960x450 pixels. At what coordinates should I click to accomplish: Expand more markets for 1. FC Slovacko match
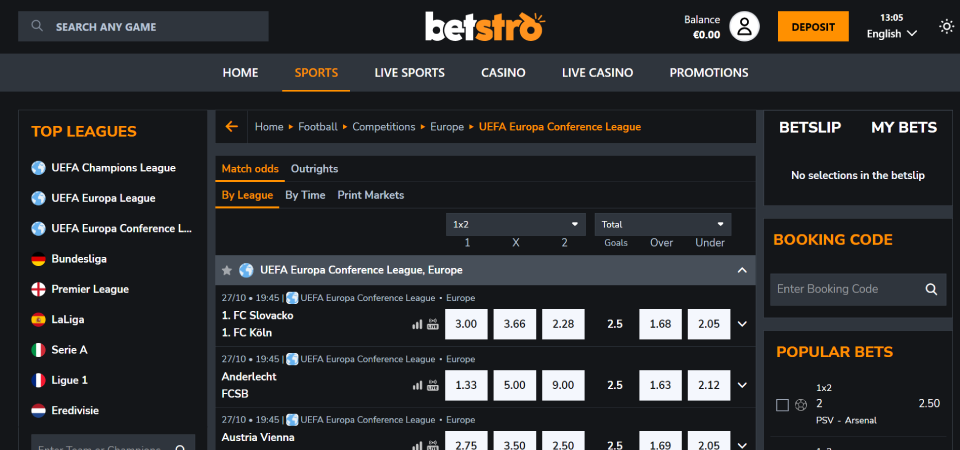point(743,324)
